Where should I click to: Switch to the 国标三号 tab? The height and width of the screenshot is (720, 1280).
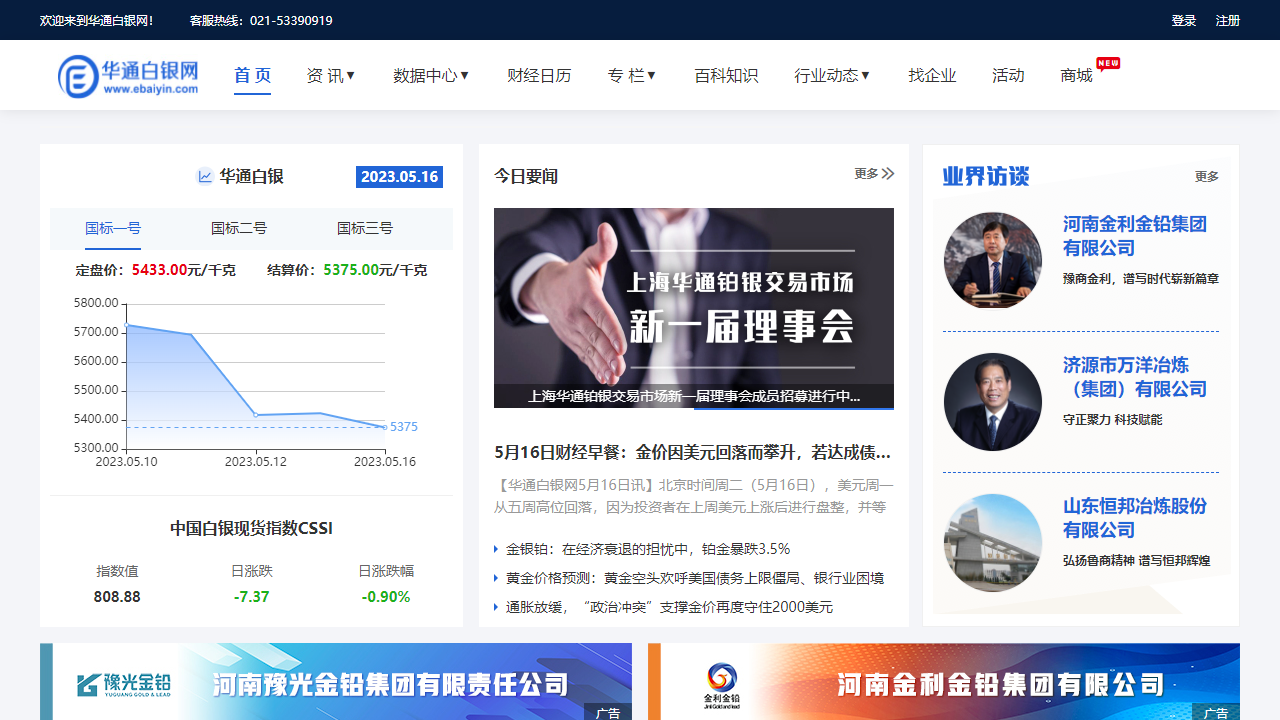click(x=365, y=228)
